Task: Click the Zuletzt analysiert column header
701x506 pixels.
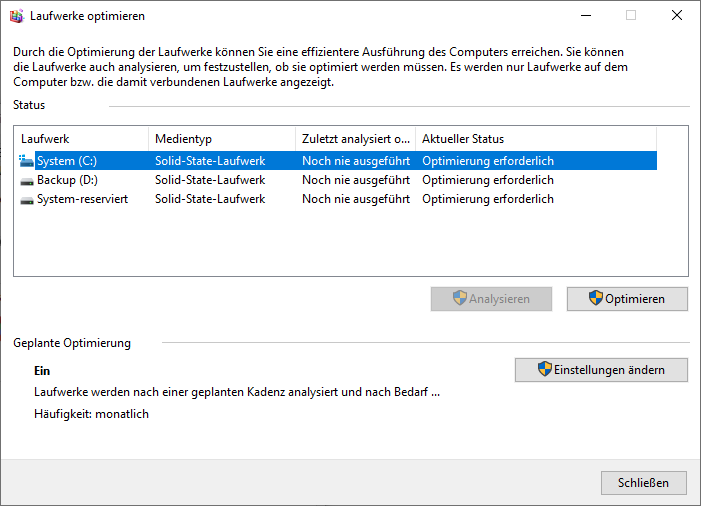Action: pyautogui.click(x=356, y=139)
